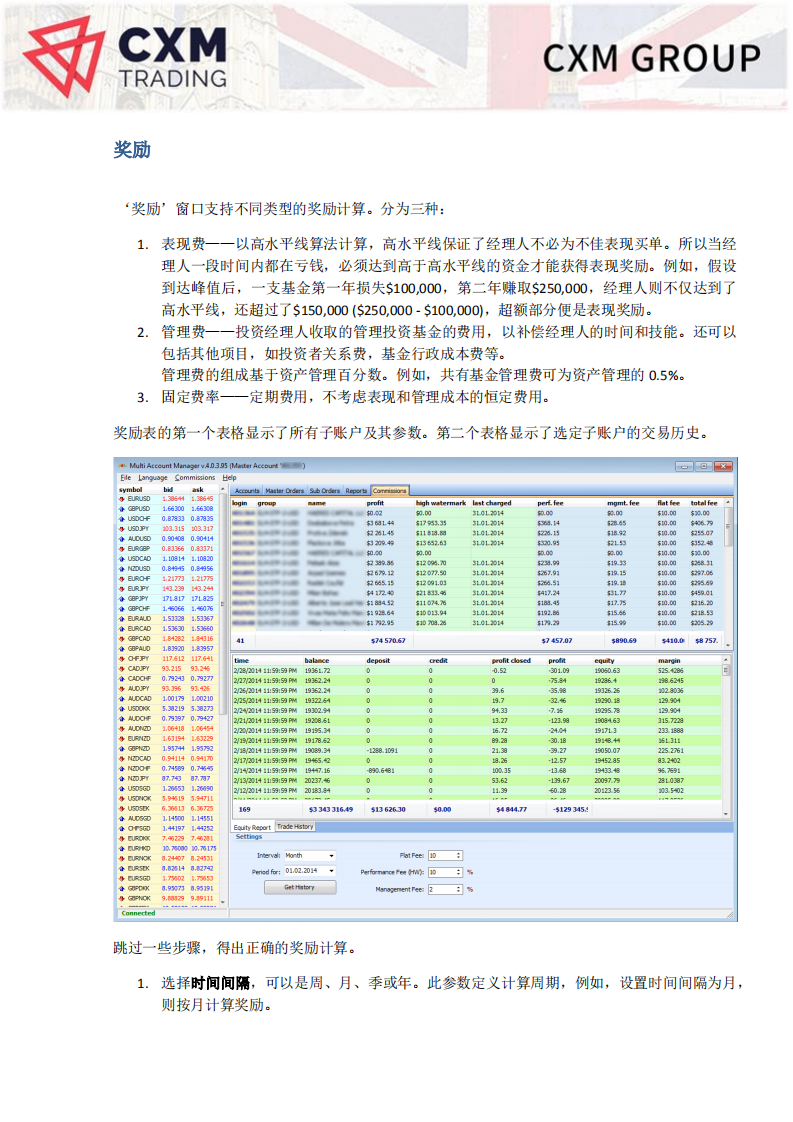Switch to the Accounts tab
793x1122 pixels.
click(247, 491)
